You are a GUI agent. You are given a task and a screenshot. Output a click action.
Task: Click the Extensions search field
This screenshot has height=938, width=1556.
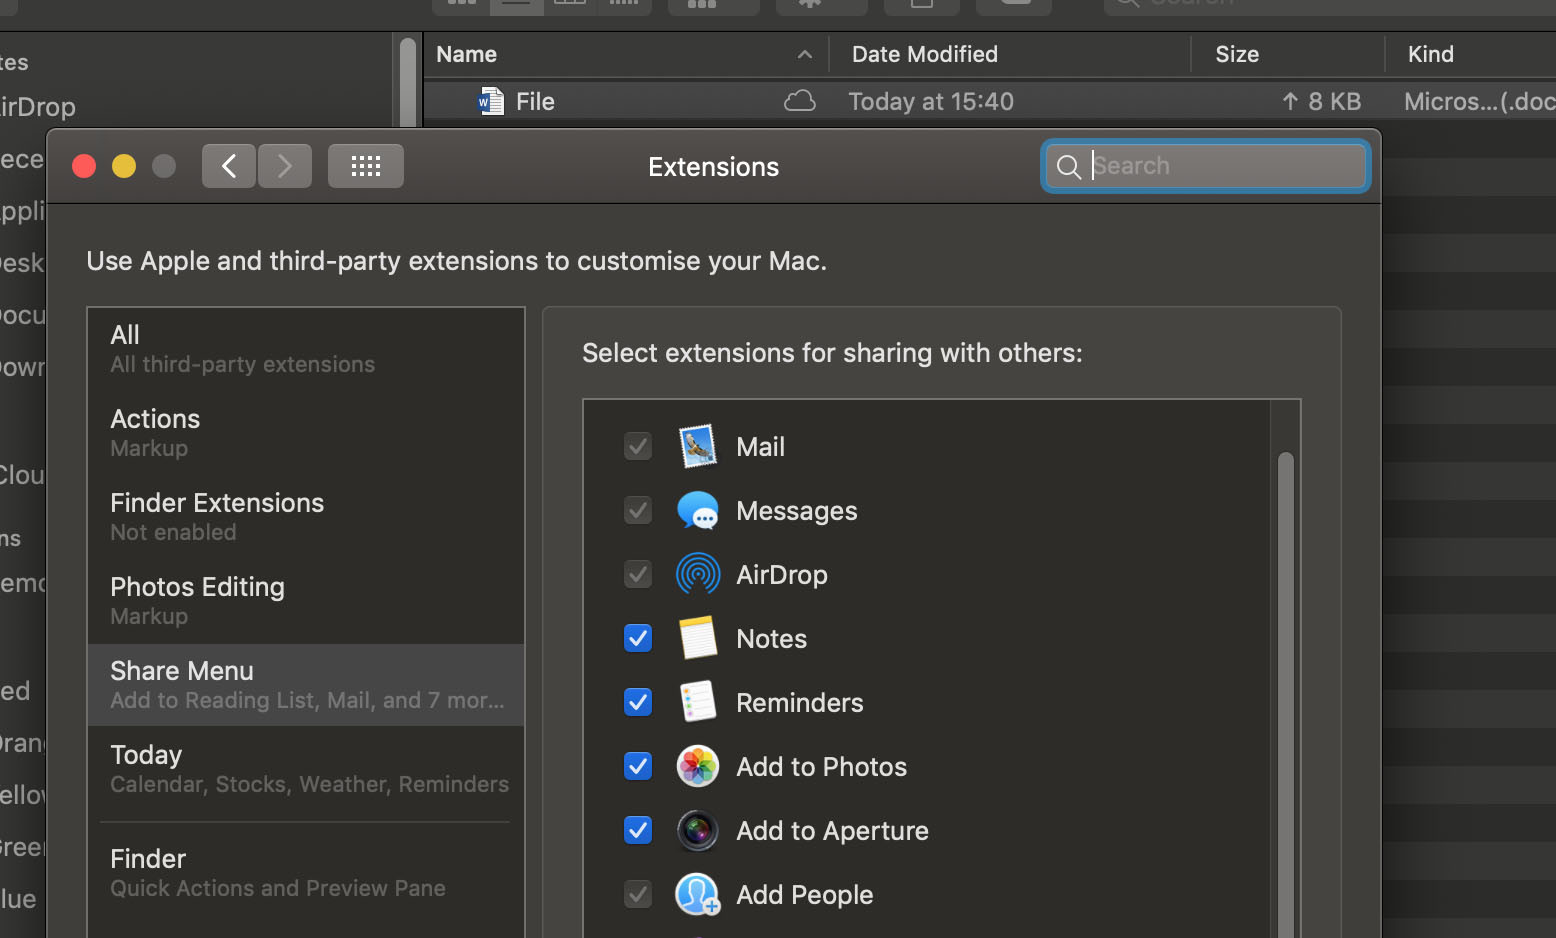(1206, 166)
